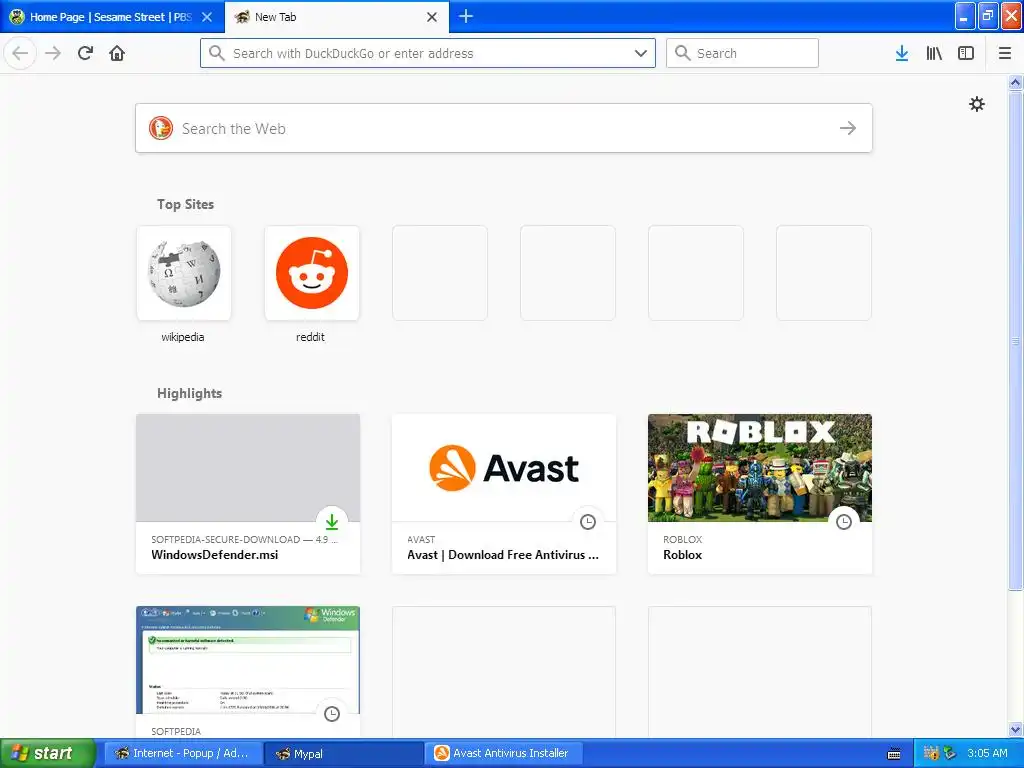
Task: Go back with the back arrow button
Action: tap(20, 53)
